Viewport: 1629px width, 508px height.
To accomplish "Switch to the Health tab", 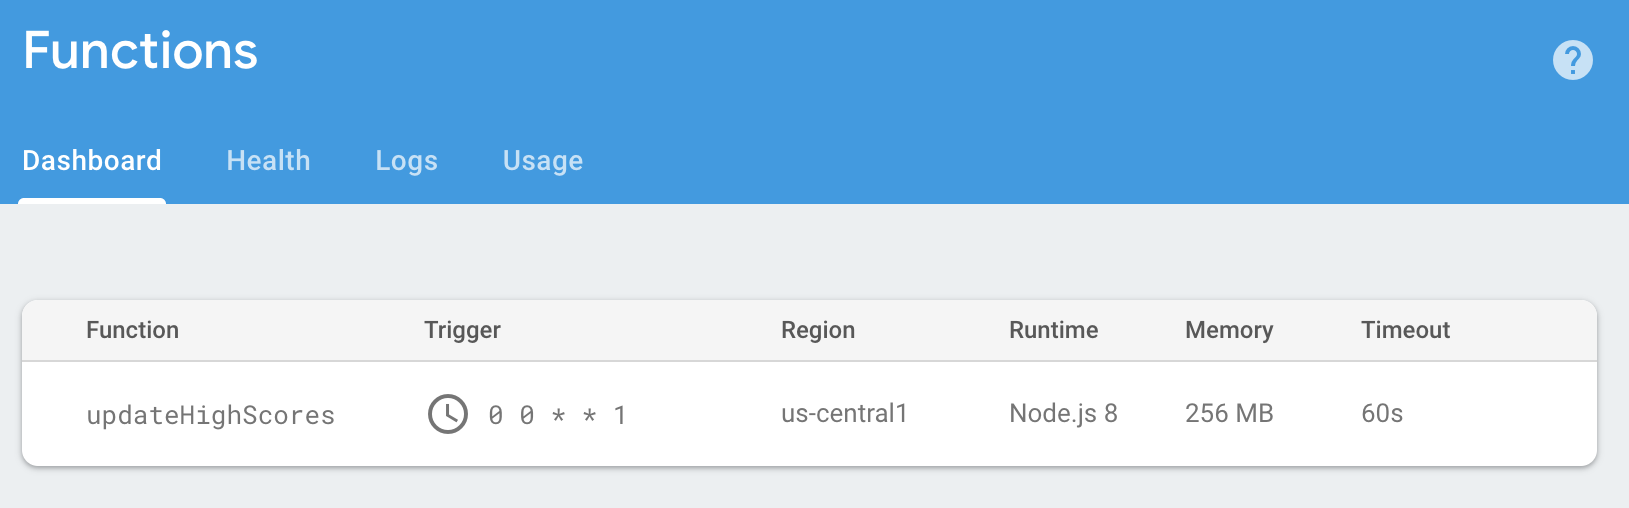I will pyautogui.click(x=269, y=161).
